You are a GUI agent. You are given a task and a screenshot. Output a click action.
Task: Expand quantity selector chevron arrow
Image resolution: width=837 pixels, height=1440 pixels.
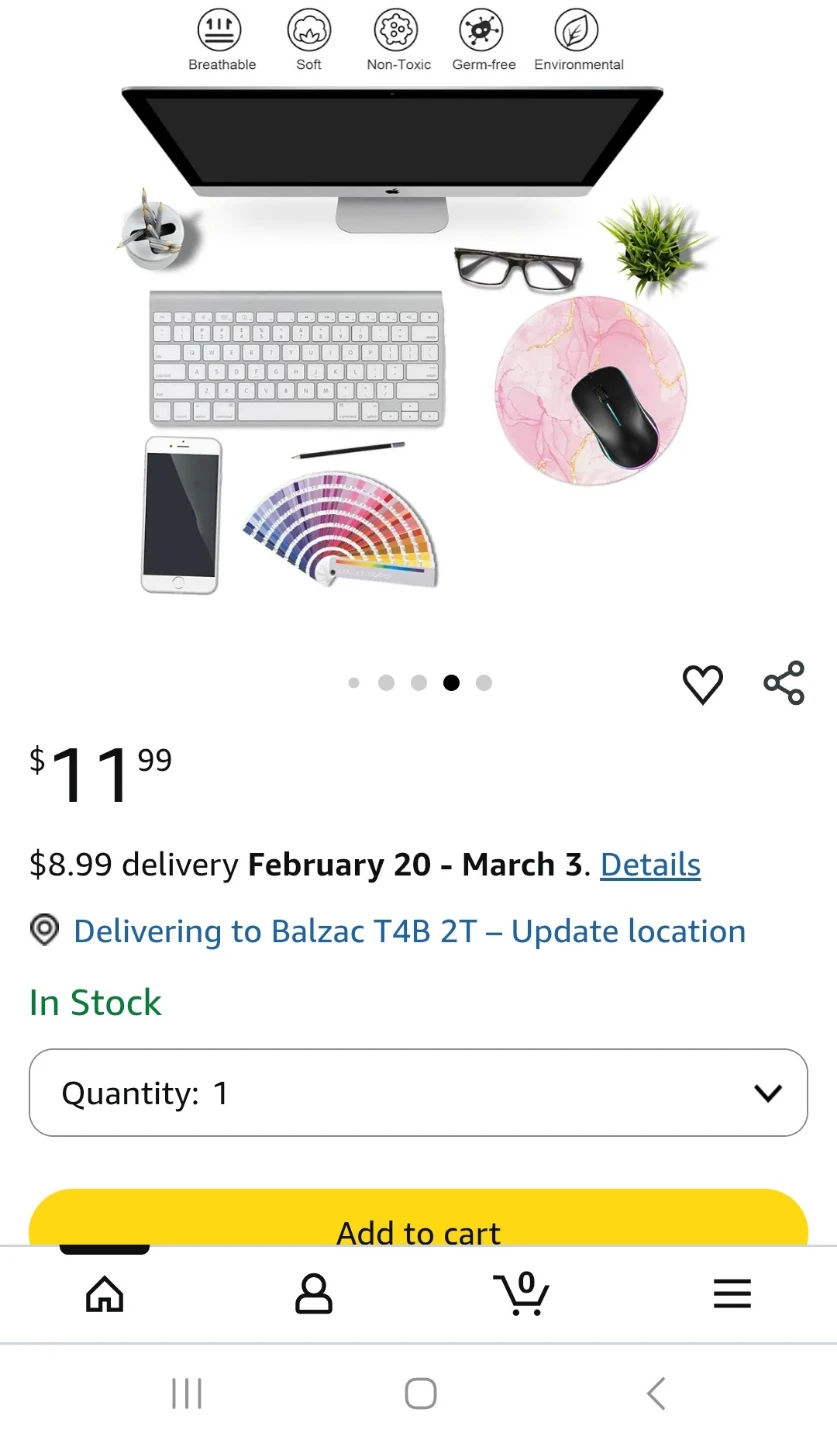point(768,1093)
